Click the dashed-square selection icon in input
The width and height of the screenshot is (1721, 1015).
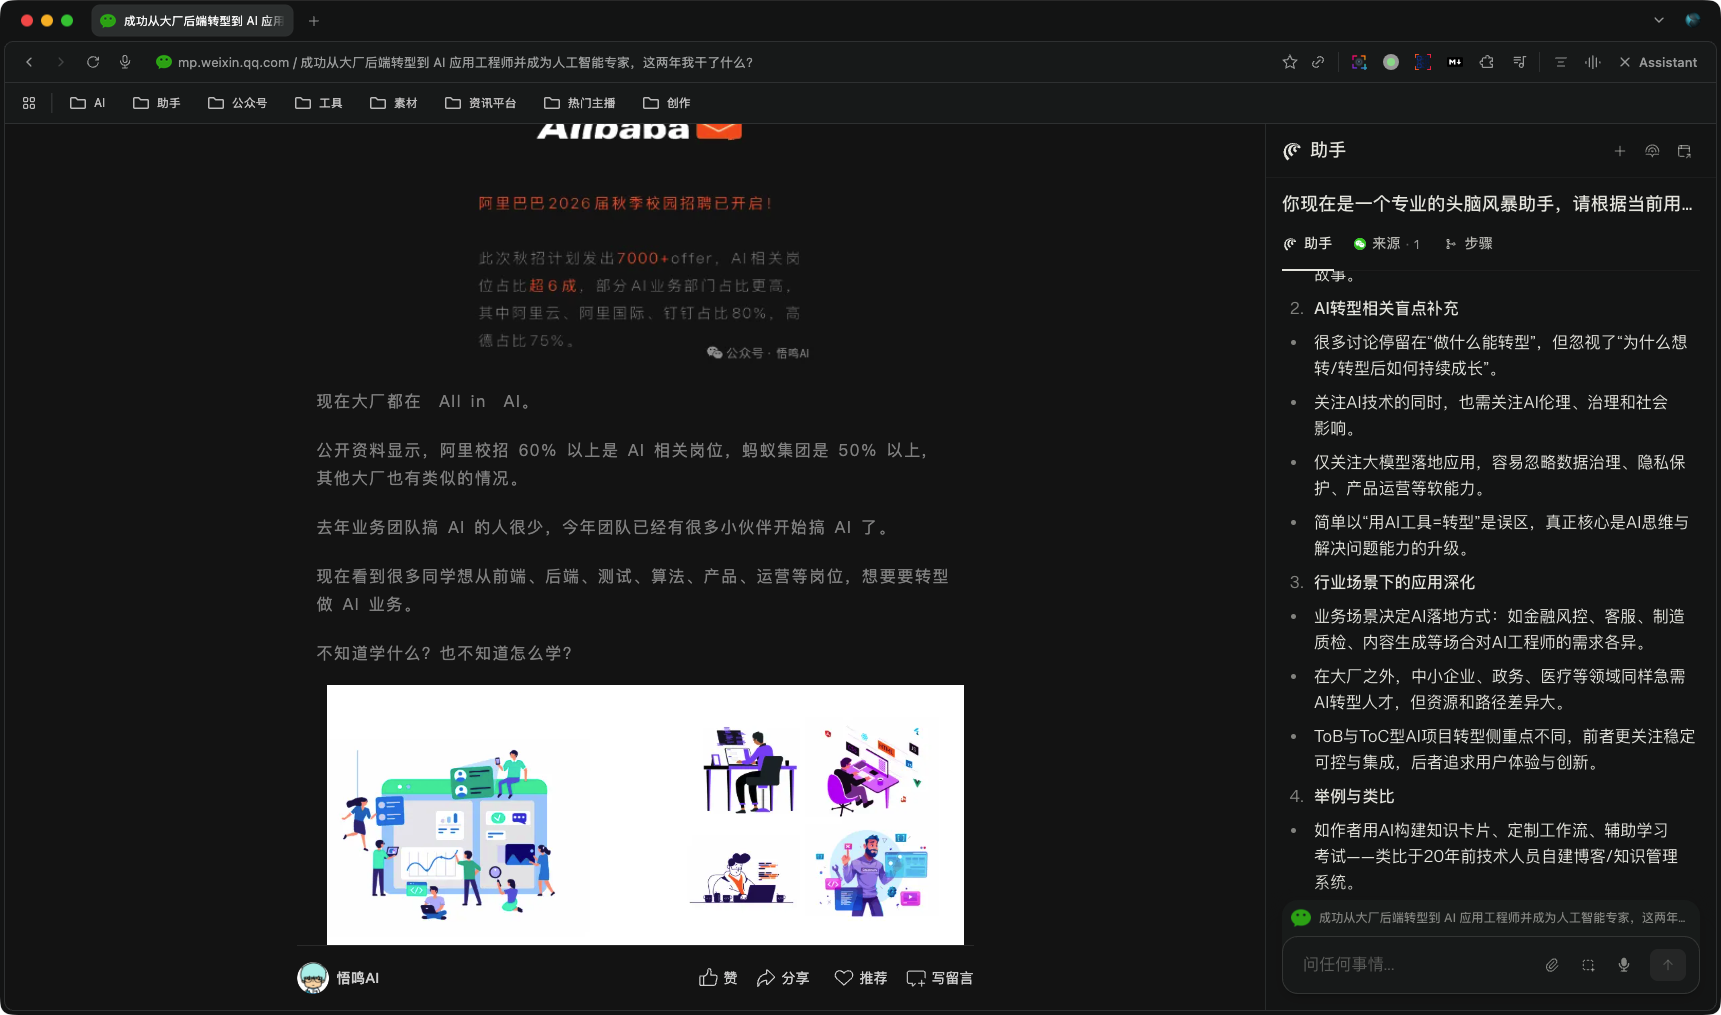point(1588,965)
